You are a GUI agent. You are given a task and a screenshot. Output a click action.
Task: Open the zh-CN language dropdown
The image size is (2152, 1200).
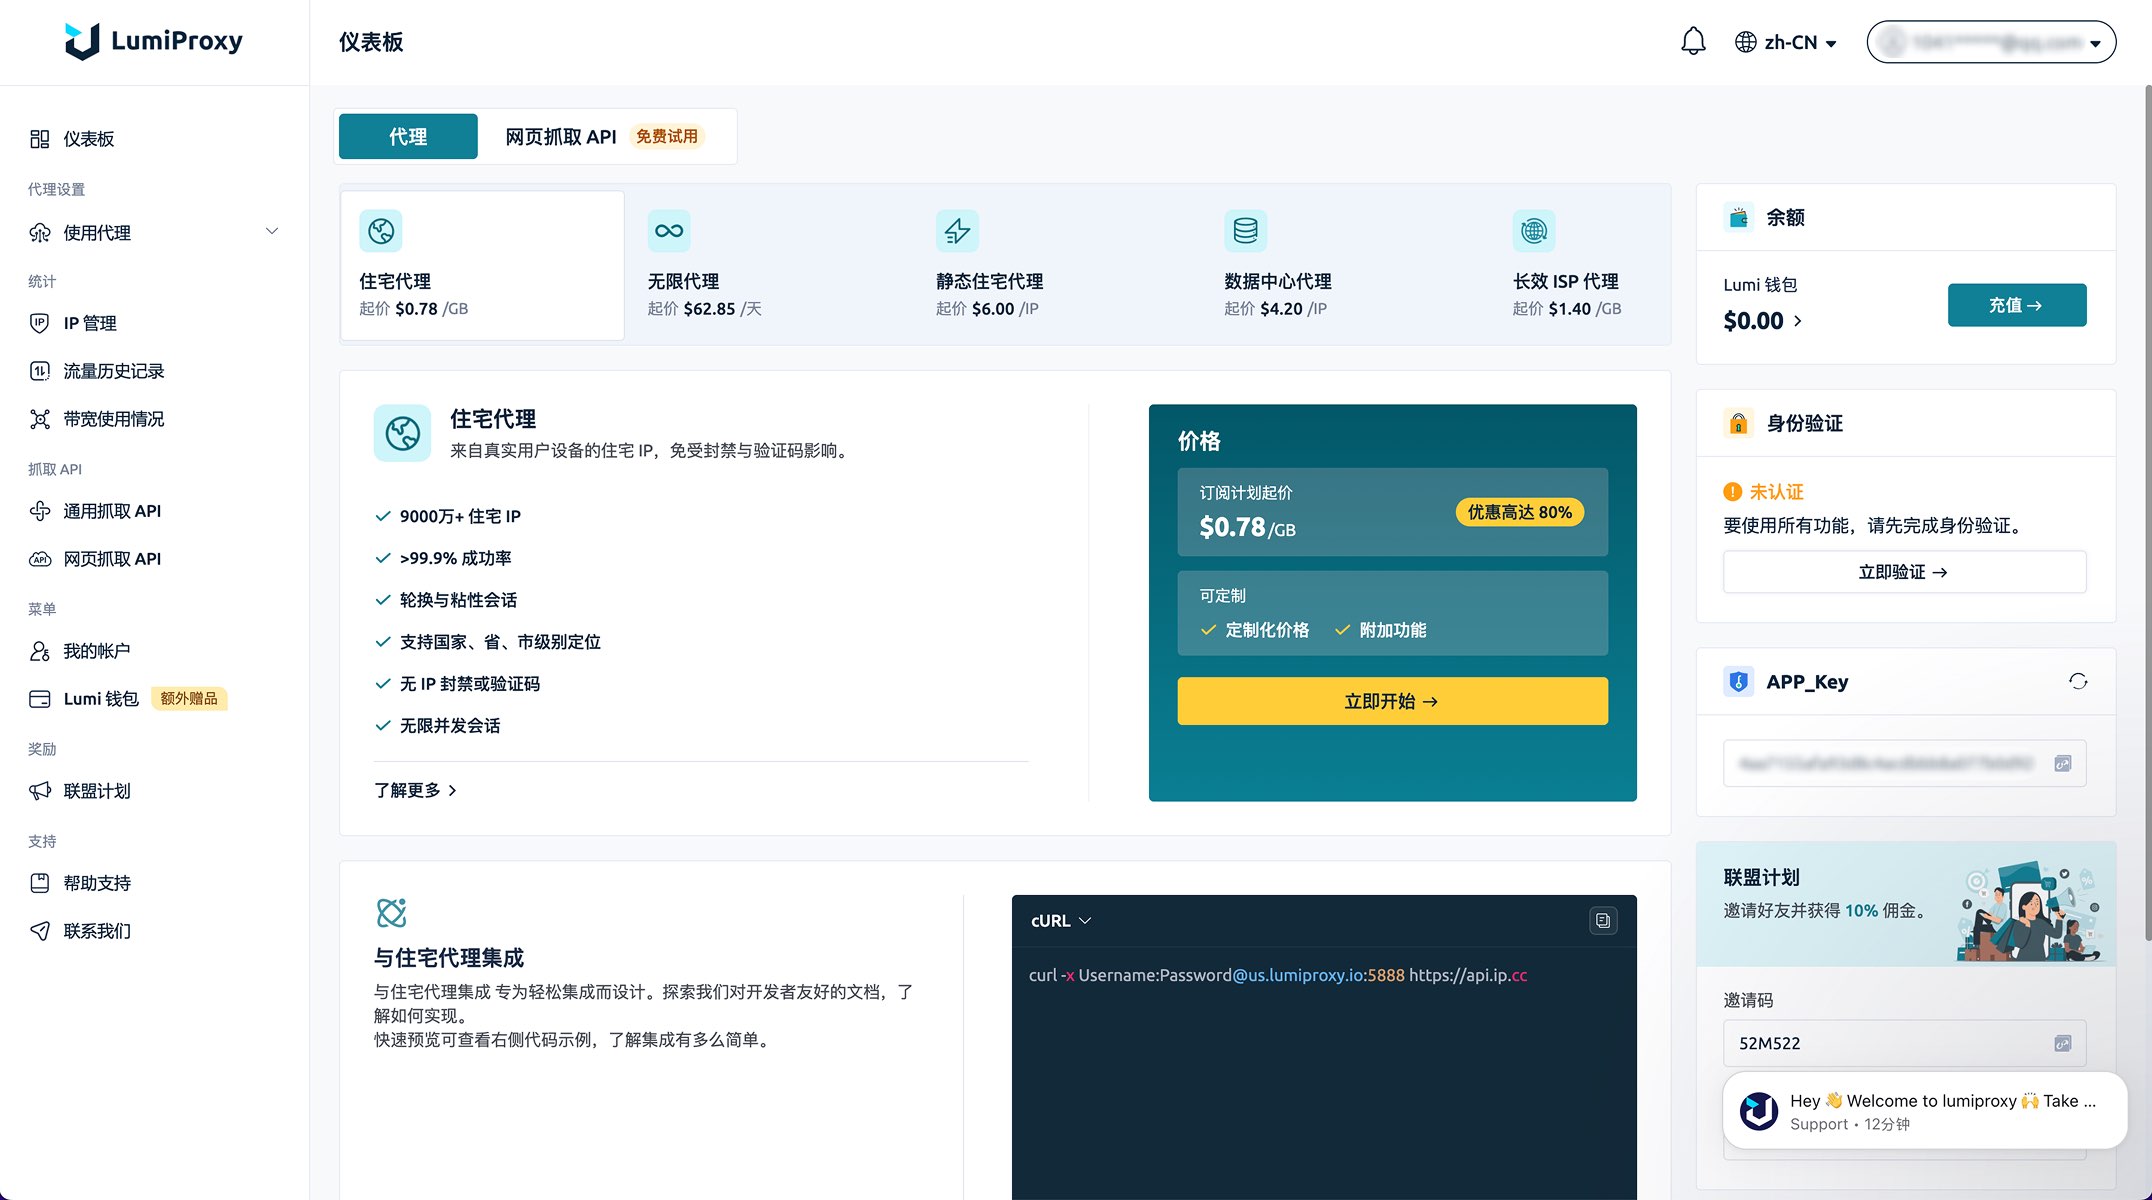pos(1786,42)
